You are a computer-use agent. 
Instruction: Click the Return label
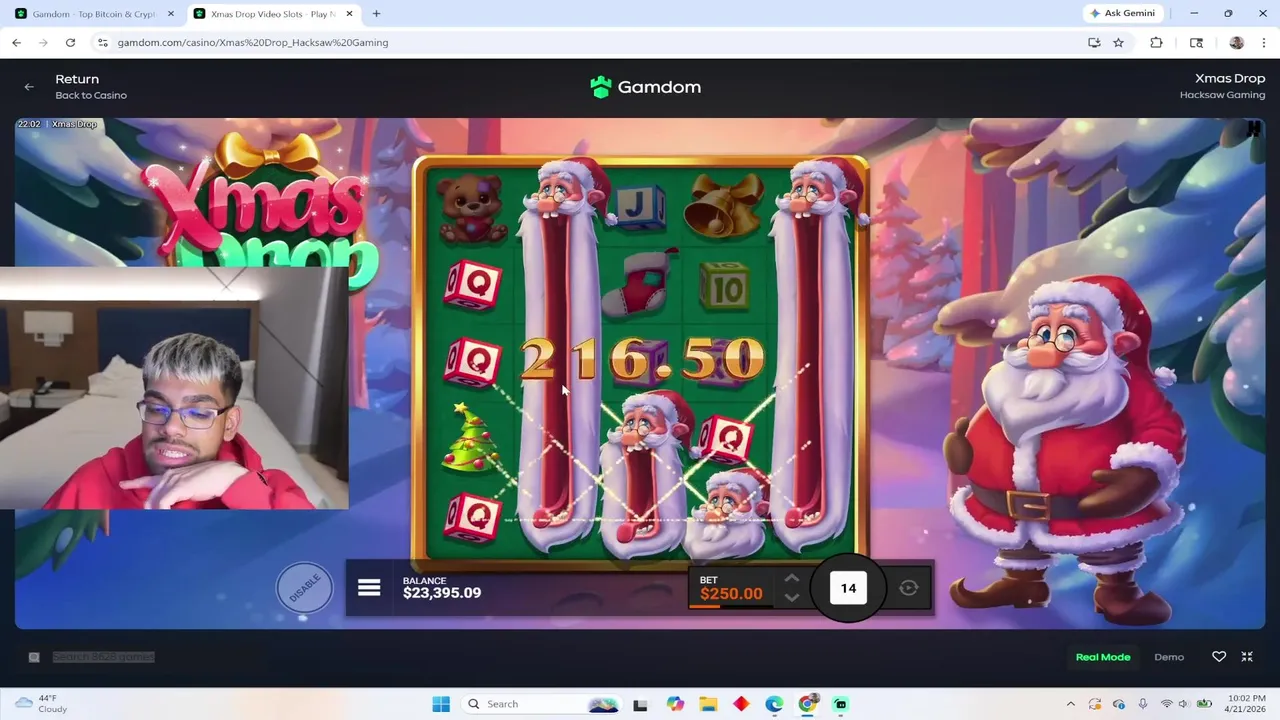click(77, 79)
